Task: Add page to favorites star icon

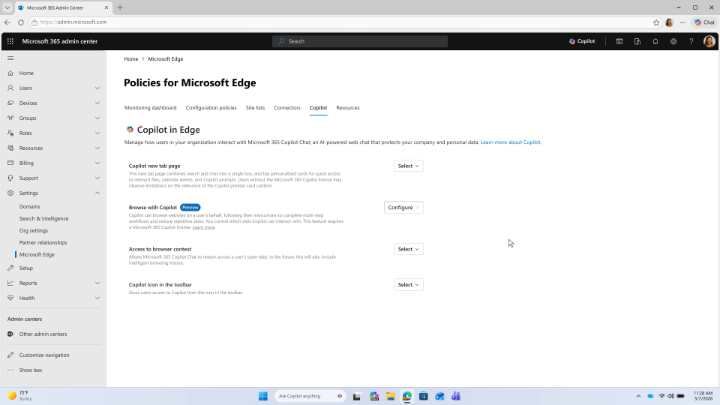Action: click(656, 22)
